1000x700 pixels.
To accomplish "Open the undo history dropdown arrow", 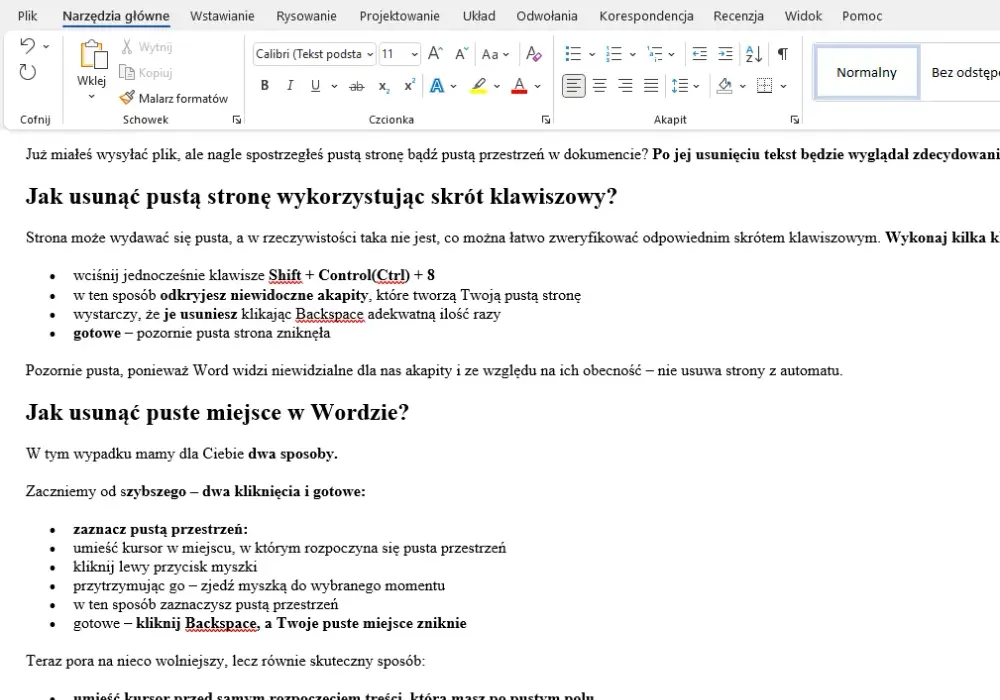I will [x=46, y=47].
